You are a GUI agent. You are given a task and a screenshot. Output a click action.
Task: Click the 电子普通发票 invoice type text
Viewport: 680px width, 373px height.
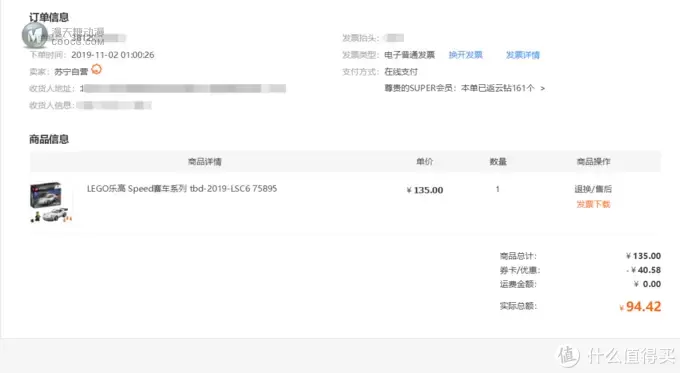409,55
